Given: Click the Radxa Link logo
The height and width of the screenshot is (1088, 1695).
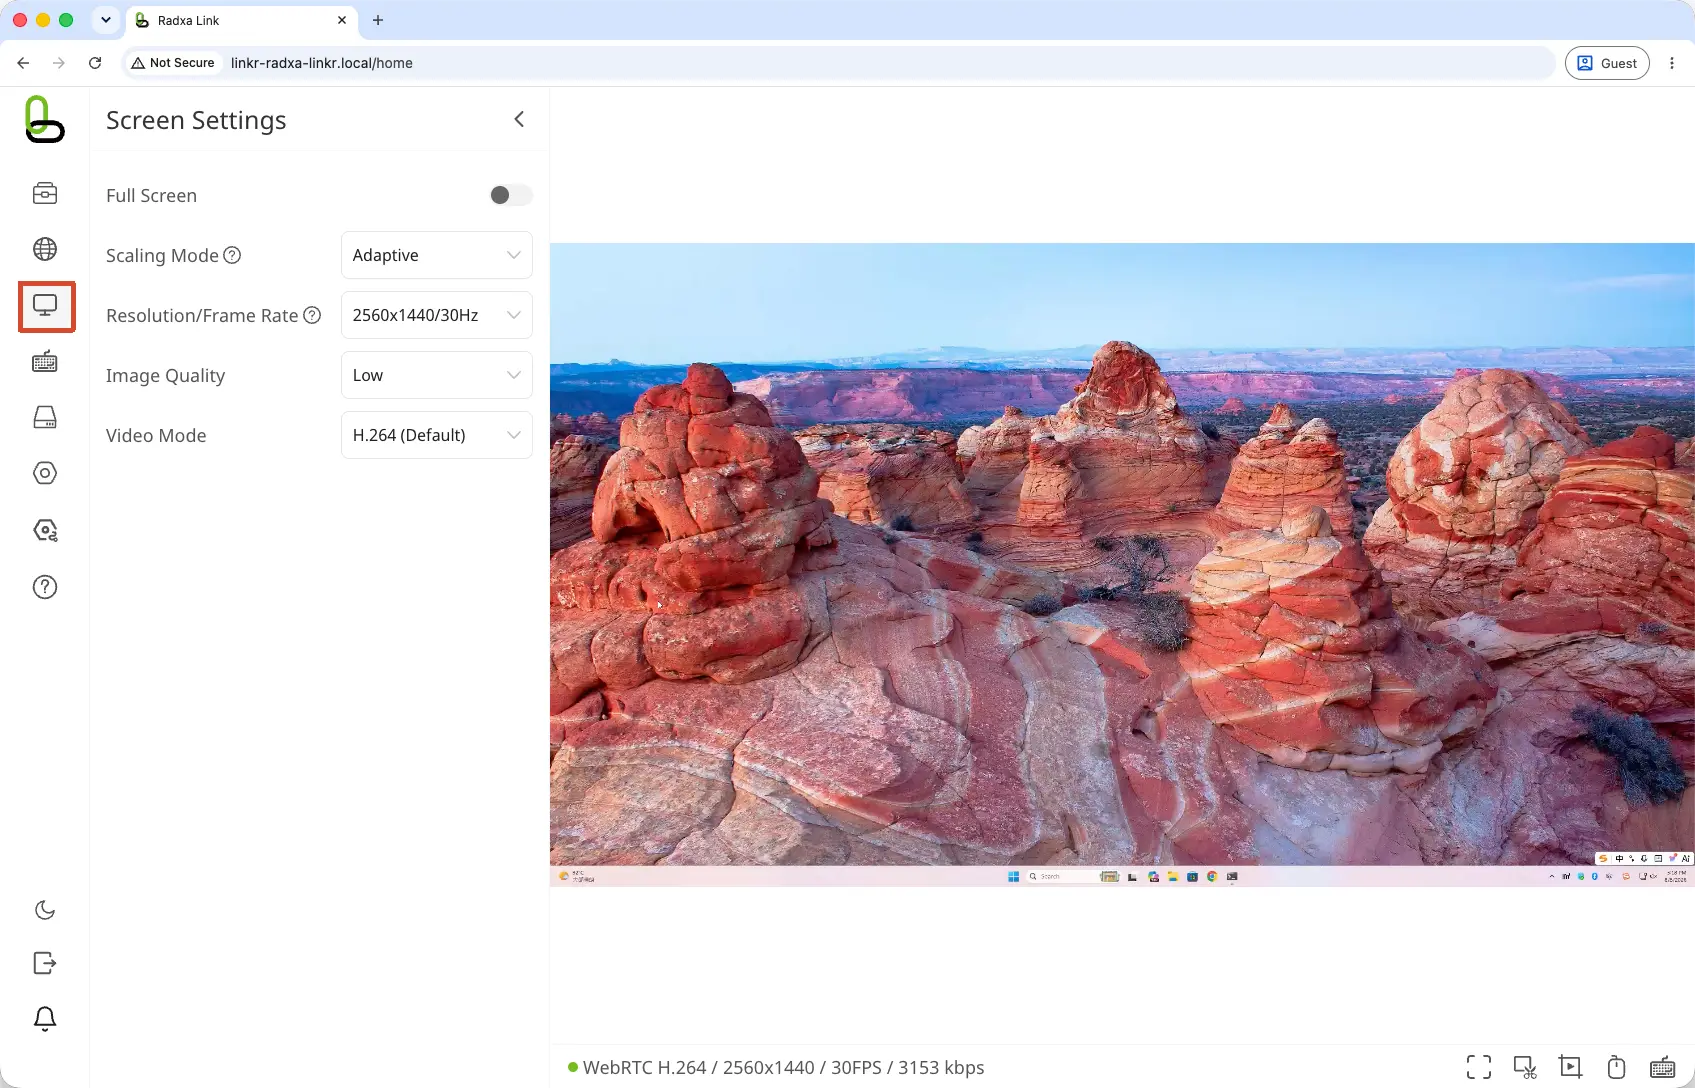Looking at the screenshot, I should pyautogui.click(x=44, y=119).
